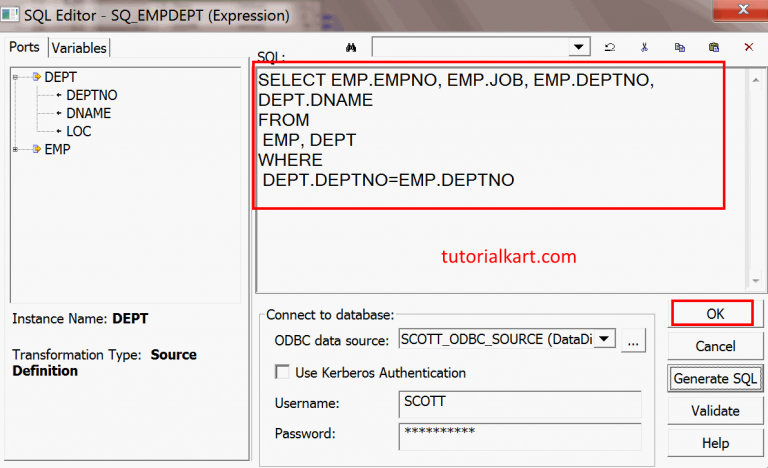Click the Validate button
768x468 pixels.
[715, 410]
